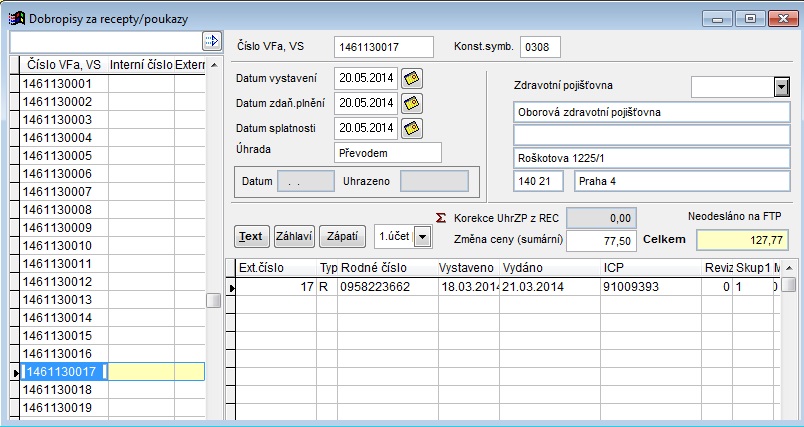804x427 pixels.
Task: Select invoice row 1461130019
Action: [x=112, y=408]
